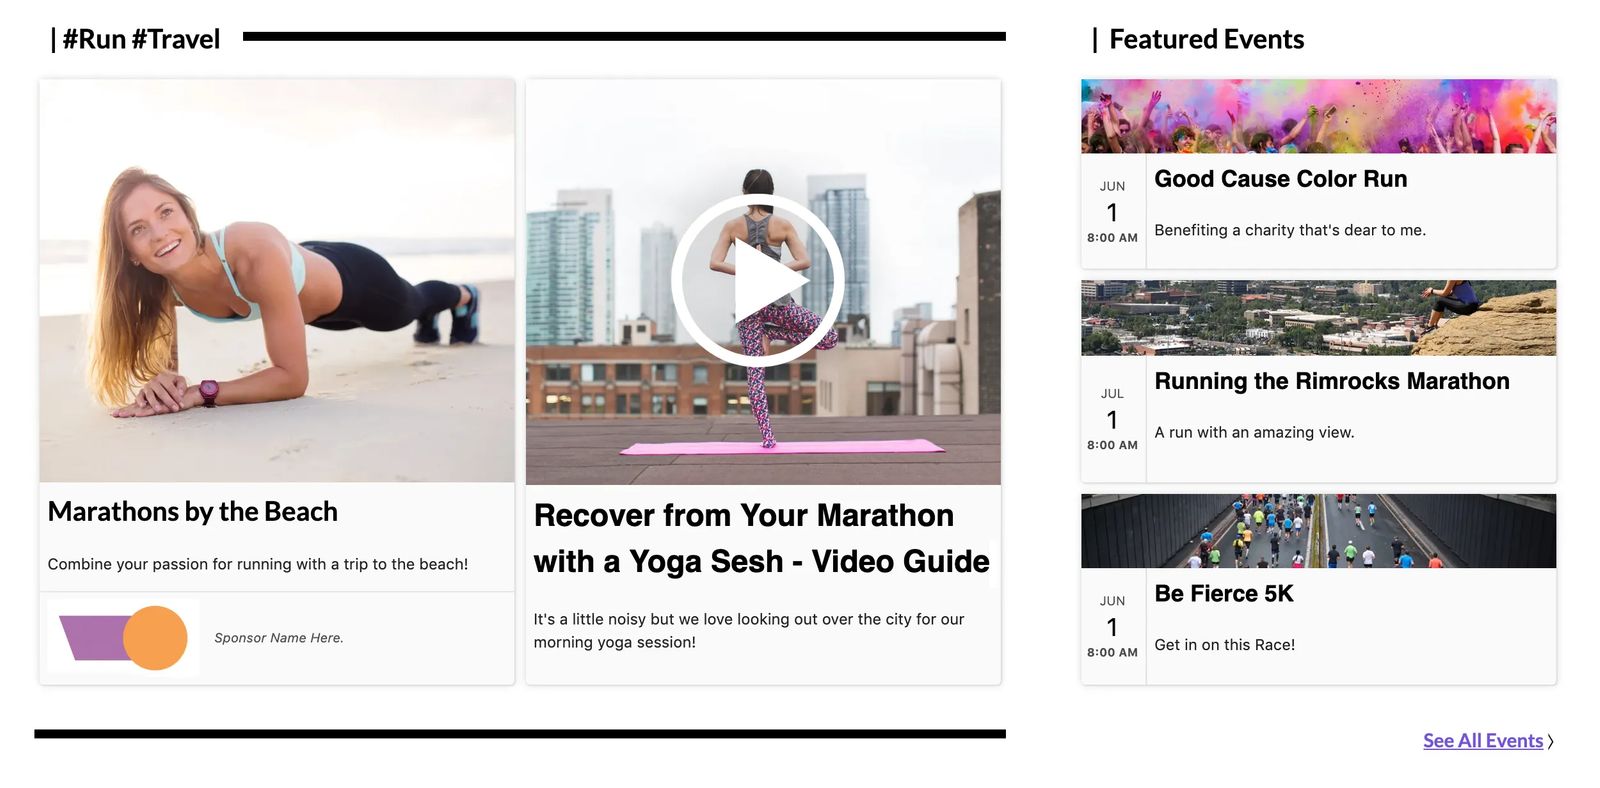This screenshot has width=1600, height=788.
Task: Click the chevron beside See All Events
Action: [1550, 742]
